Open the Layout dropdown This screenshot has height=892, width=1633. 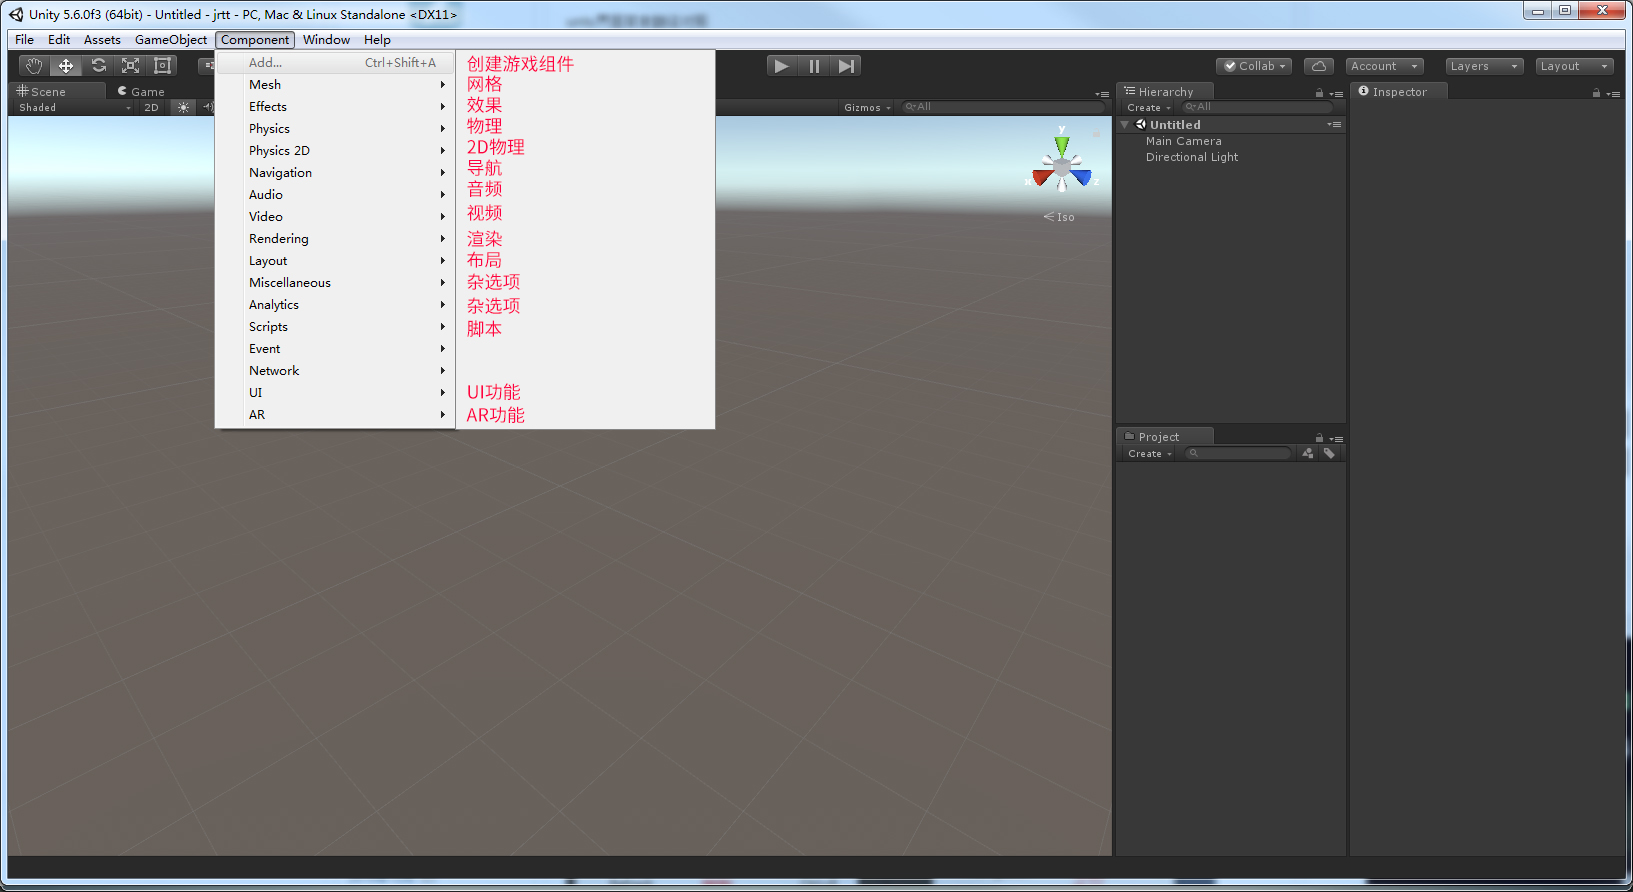(x=1574, y=66)
